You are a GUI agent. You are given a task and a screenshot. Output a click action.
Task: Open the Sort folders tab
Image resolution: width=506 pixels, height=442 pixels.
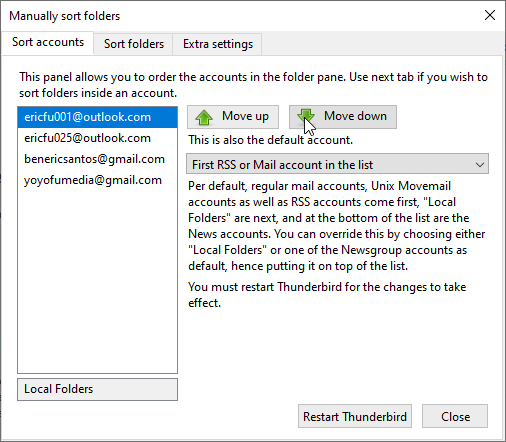click(134, 44)
